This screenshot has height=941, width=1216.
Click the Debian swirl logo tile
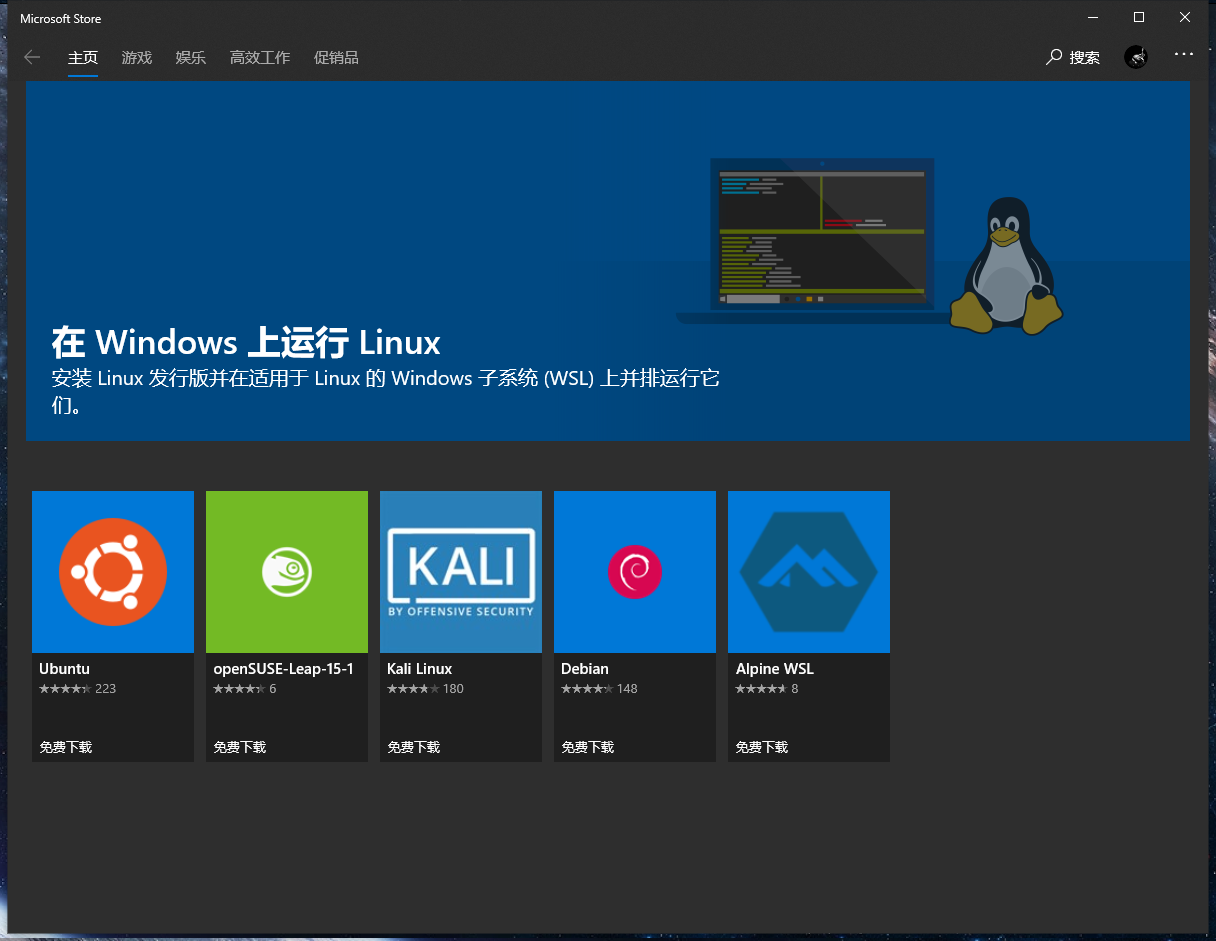635,572
